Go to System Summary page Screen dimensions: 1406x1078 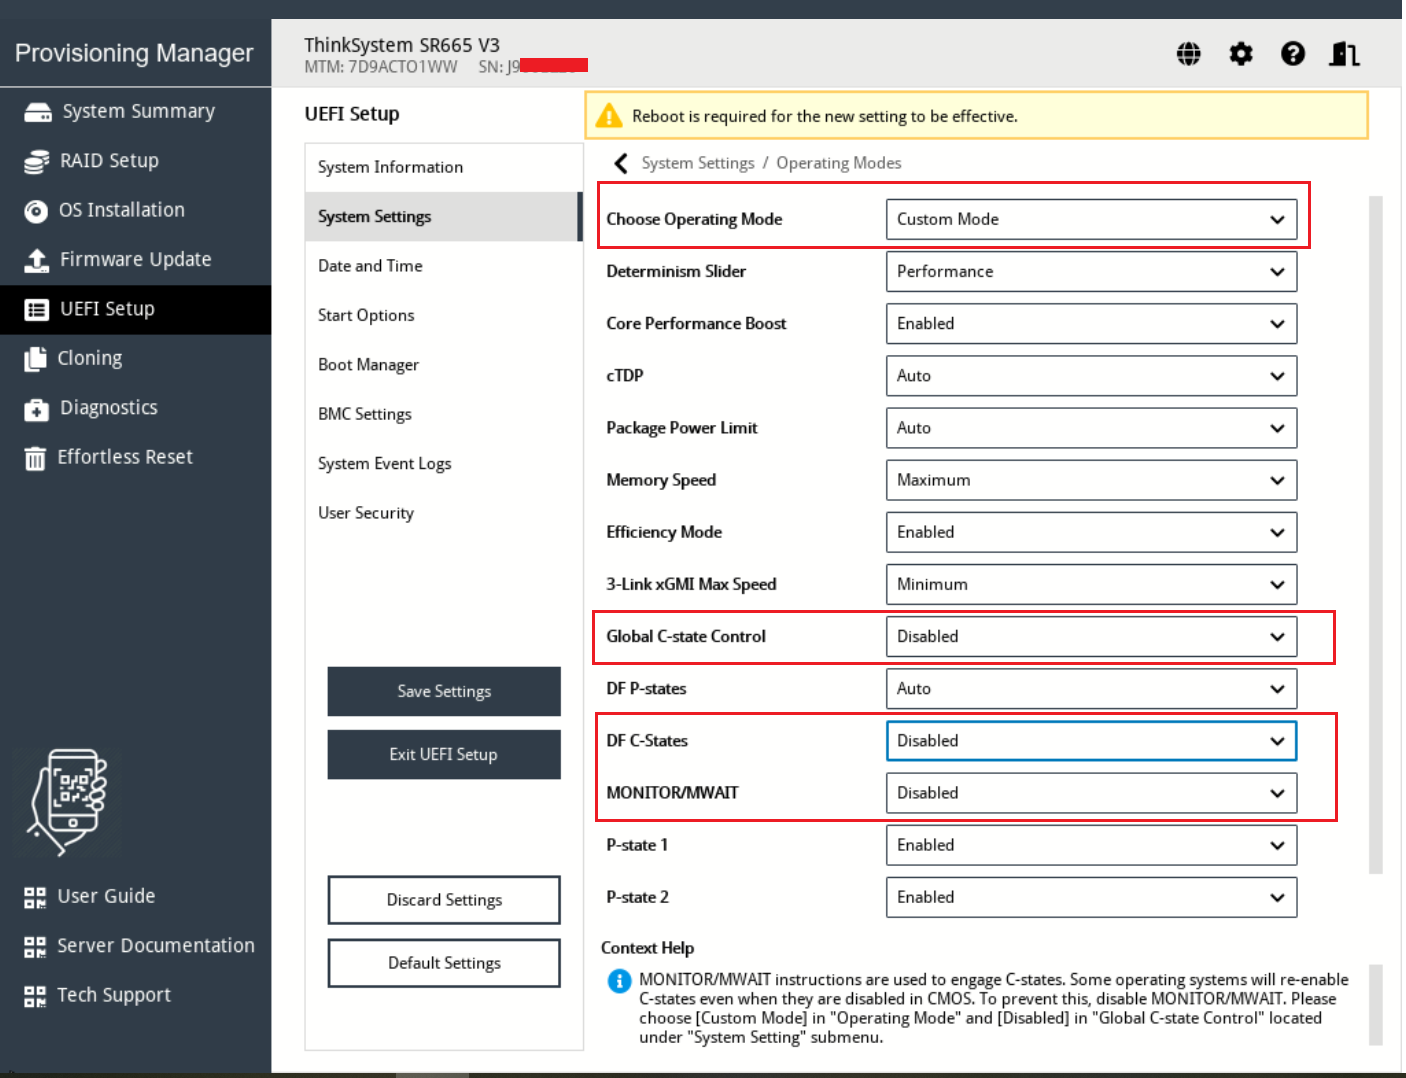click(x=135, y=112)
